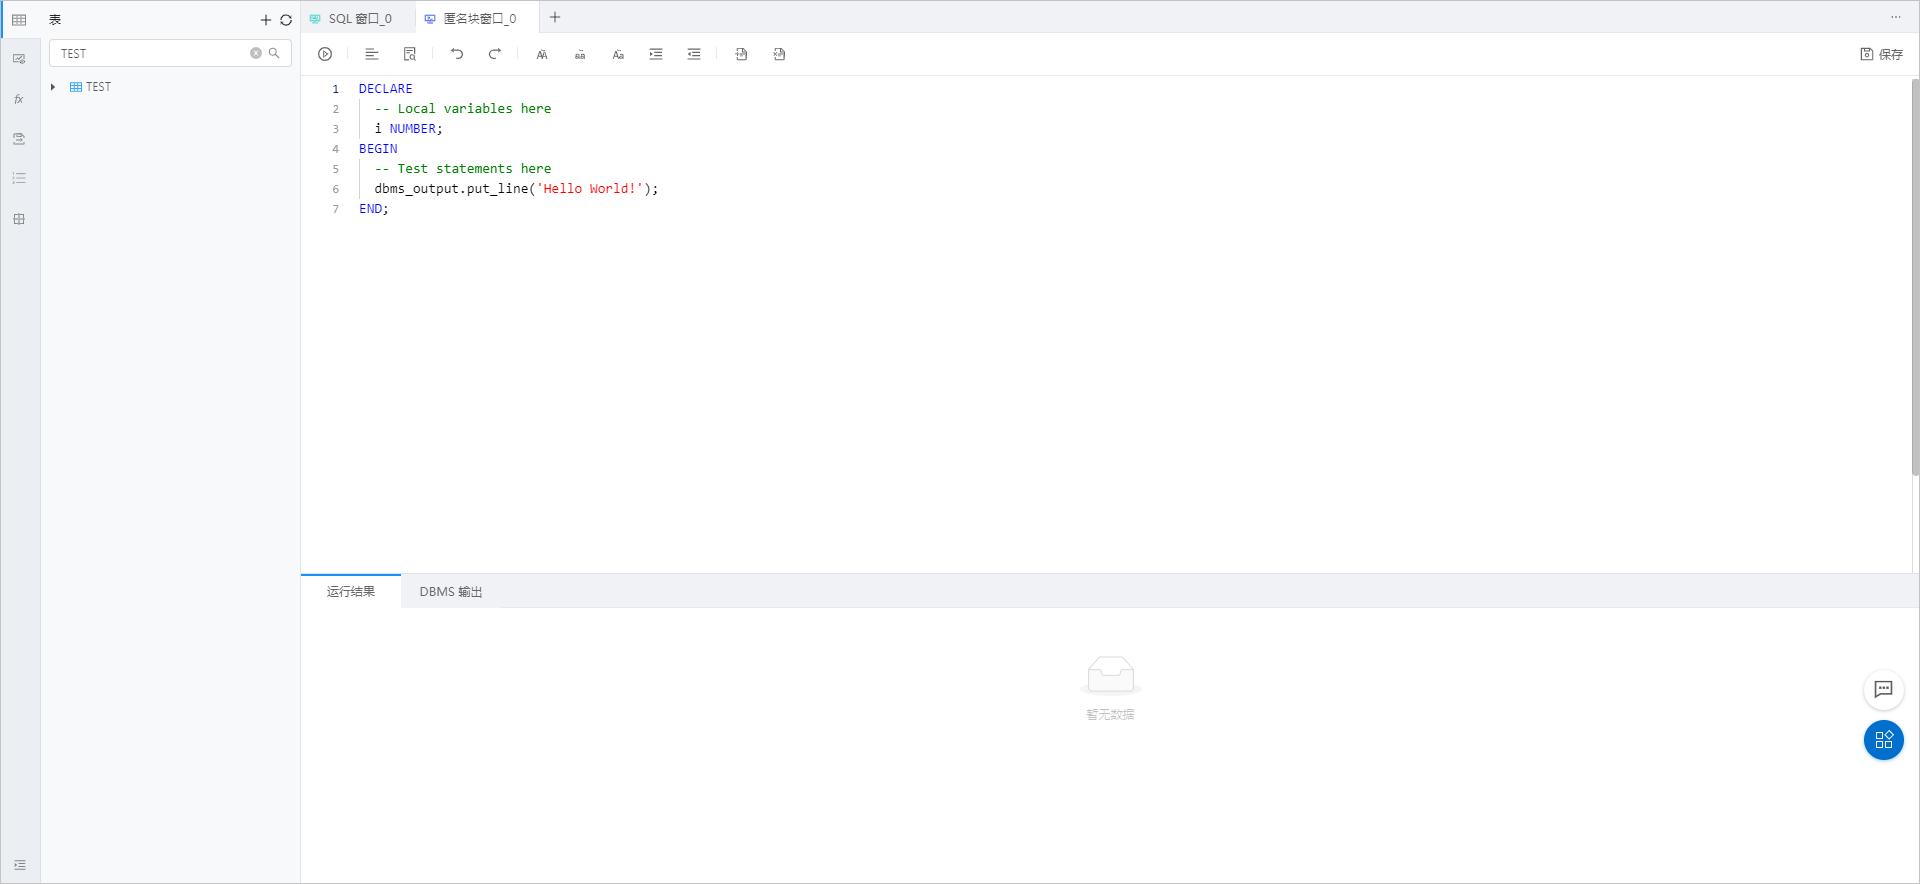This screenshot has width=1920, height=884.
Task: Convert selected text to uppercase (AA icon)
Action: pos(542,54)
